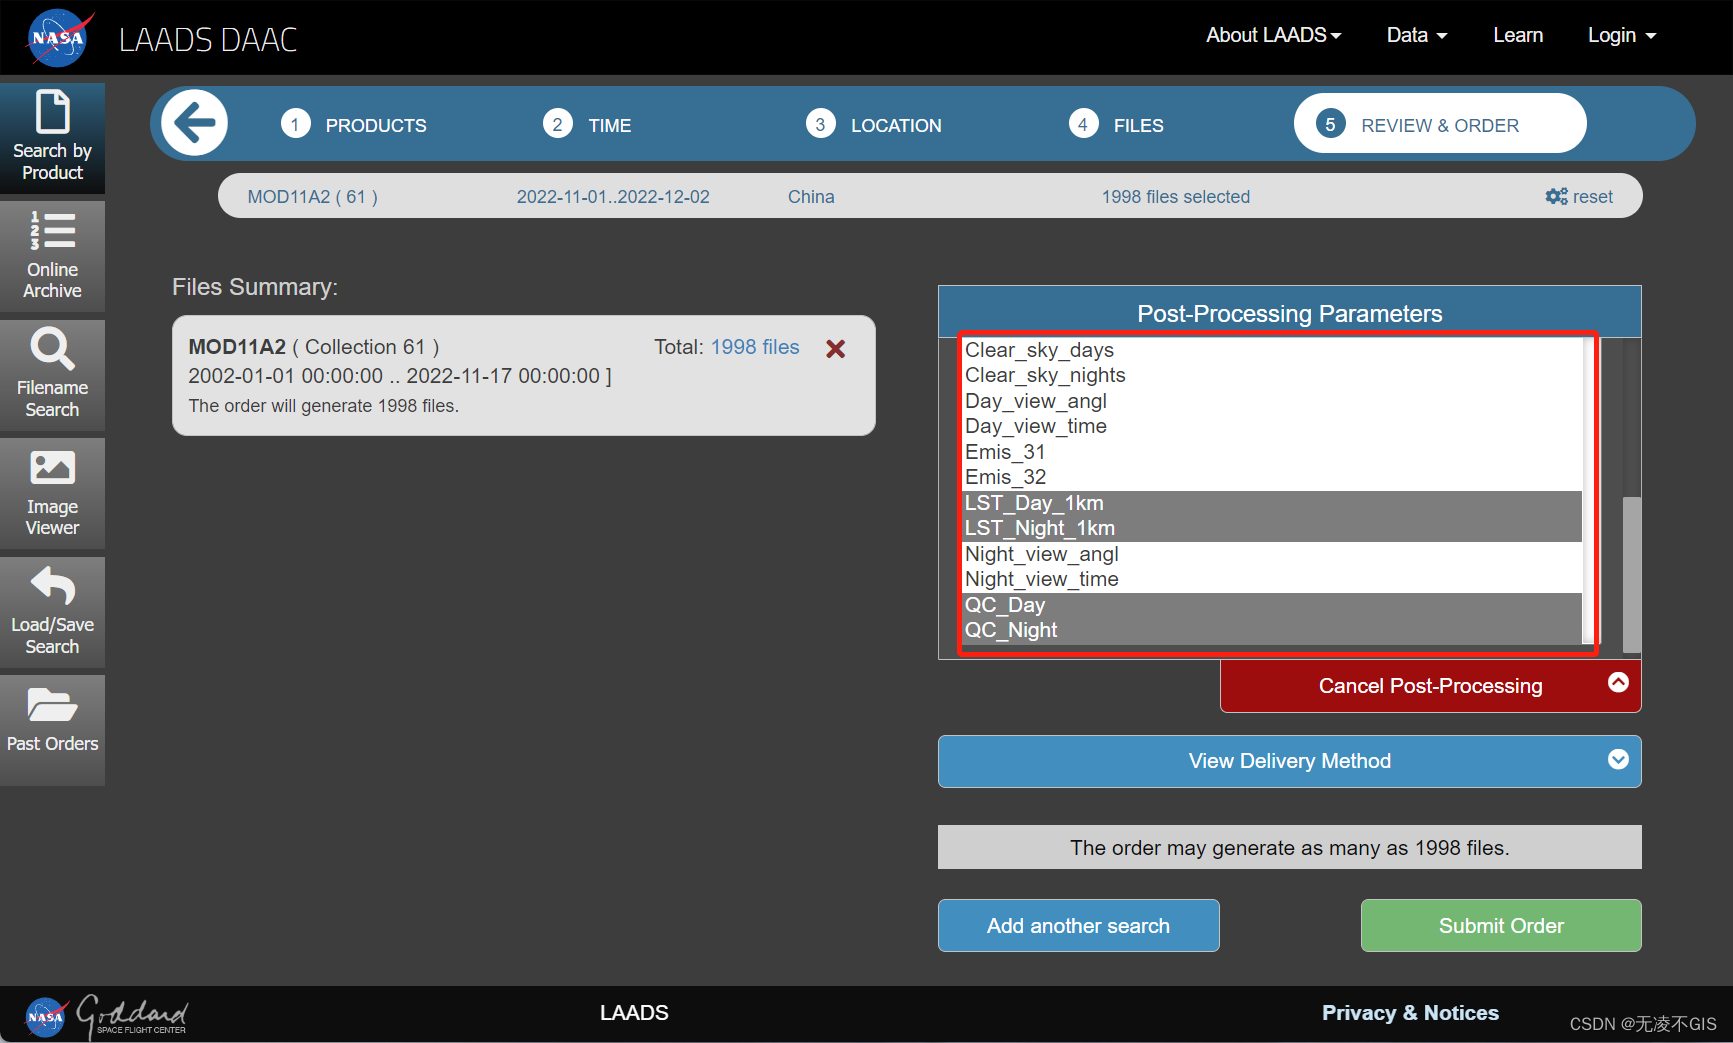Select Night_view_angl parameter
Viewport: 1733px width, 1043px height.
[x=1272, y=554]
